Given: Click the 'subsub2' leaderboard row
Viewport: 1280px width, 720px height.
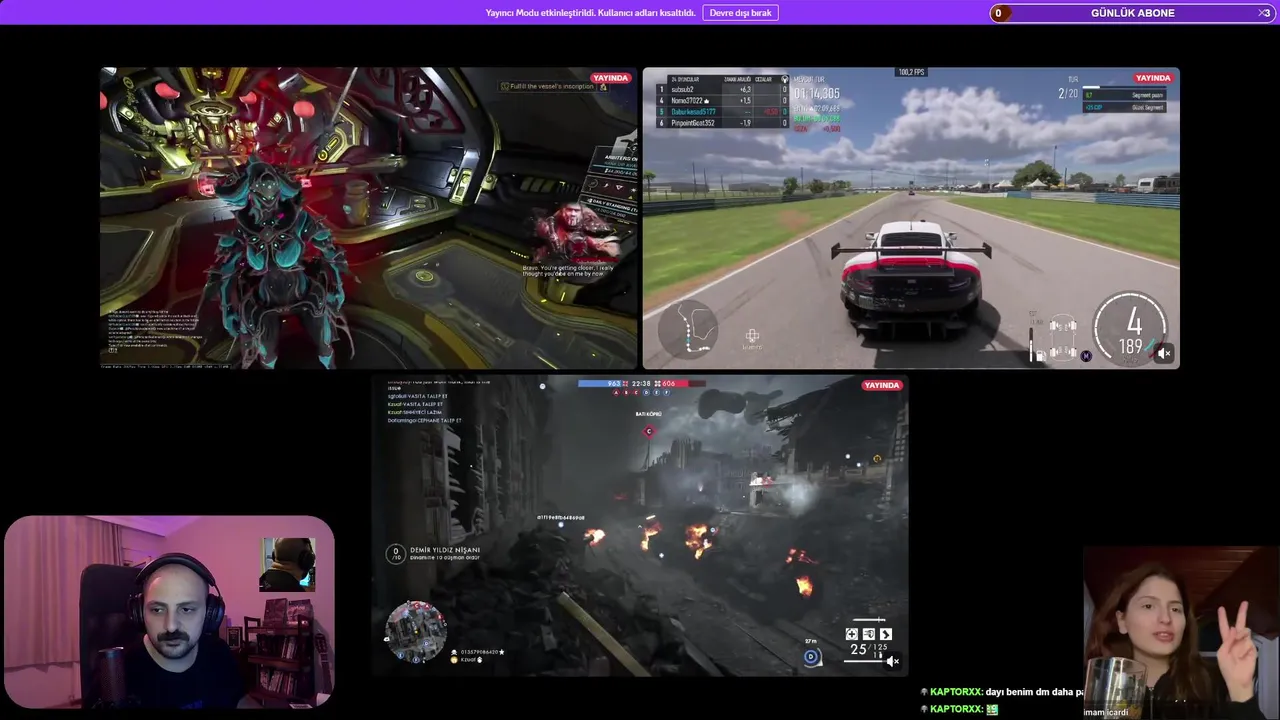Looking at the screenshot, I should [721, 89].
